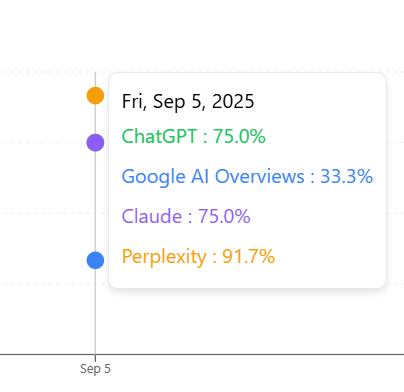Select the purple Claude data point

click(x=95, y=143)
